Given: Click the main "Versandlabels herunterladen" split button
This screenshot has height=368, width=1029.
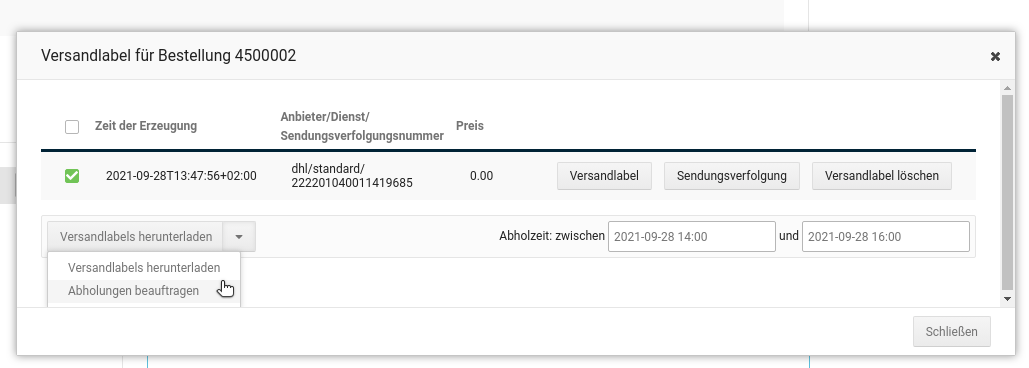Looking at the screenshot, I should pyautogui.click(x=135, y=236).
